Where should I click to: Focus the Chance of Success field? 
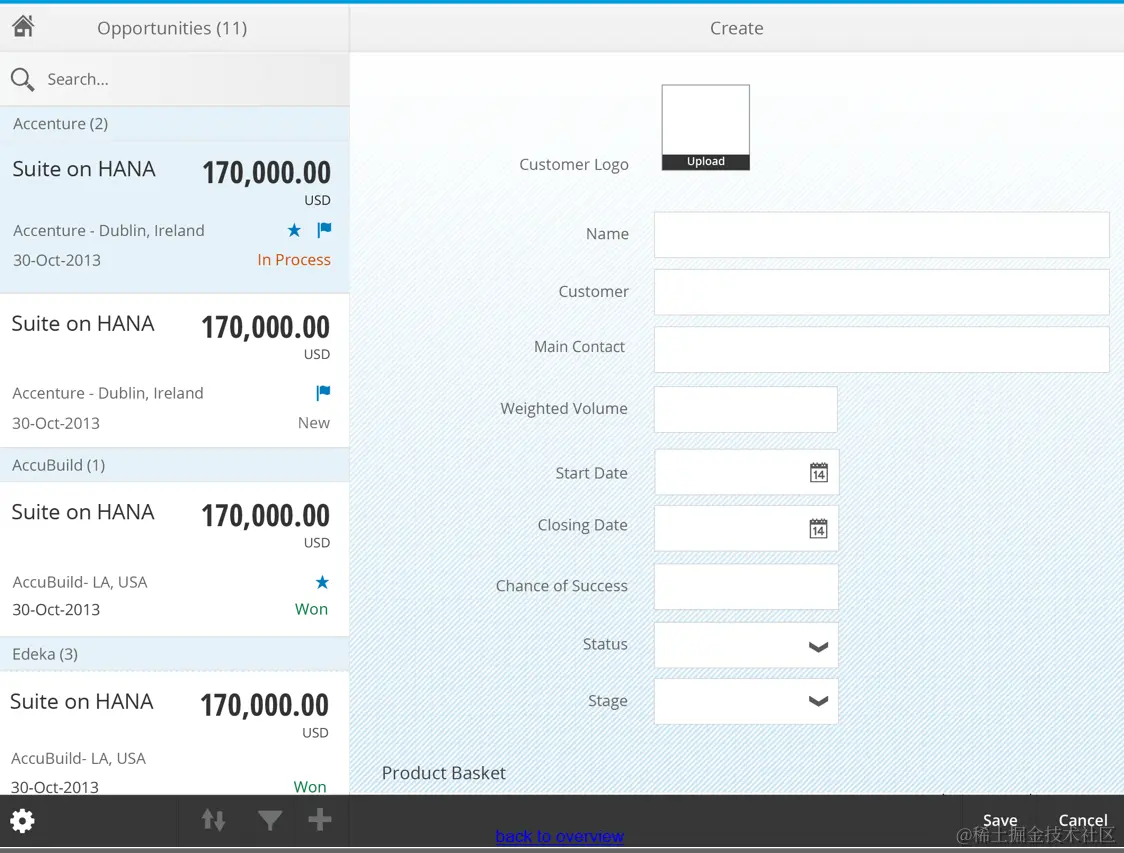(x=746, y=587)
